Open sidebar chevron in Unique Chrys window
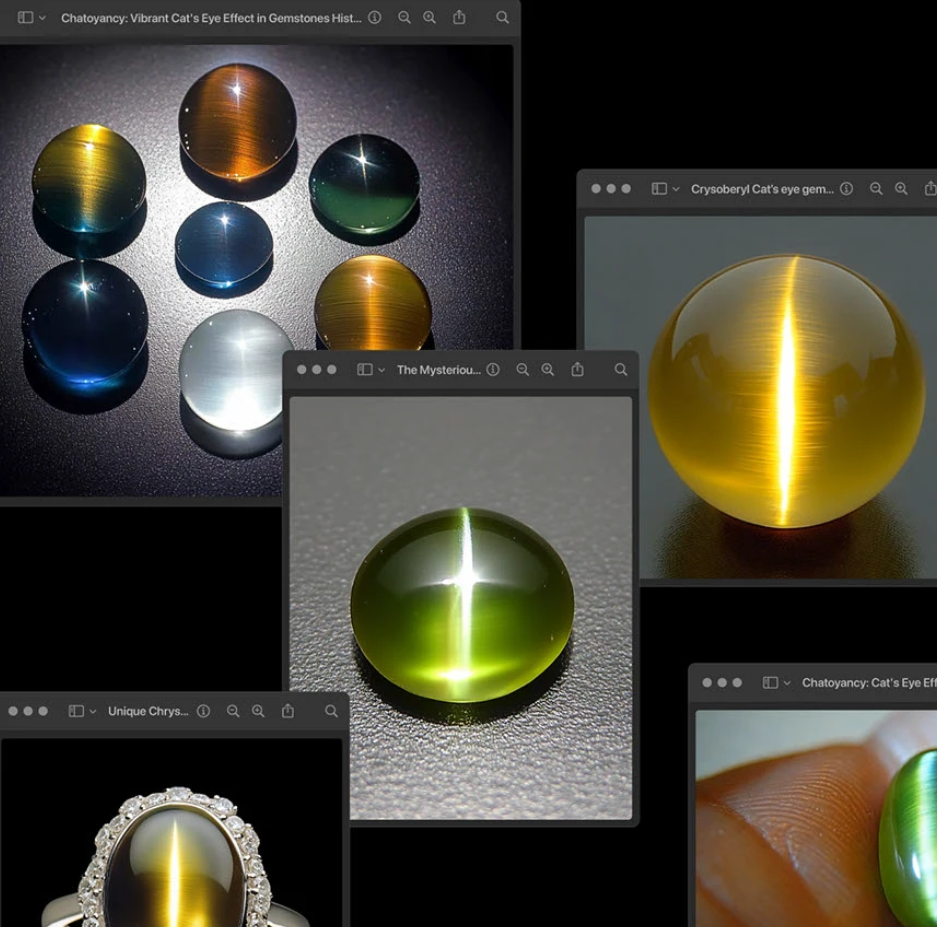 (93, 711)
